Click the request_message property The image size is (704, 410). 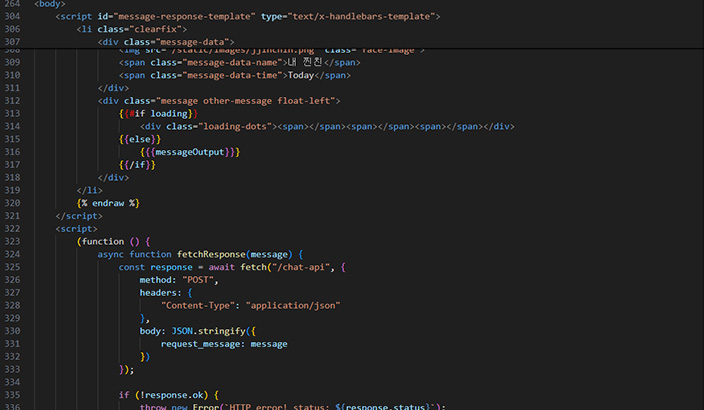202,344
